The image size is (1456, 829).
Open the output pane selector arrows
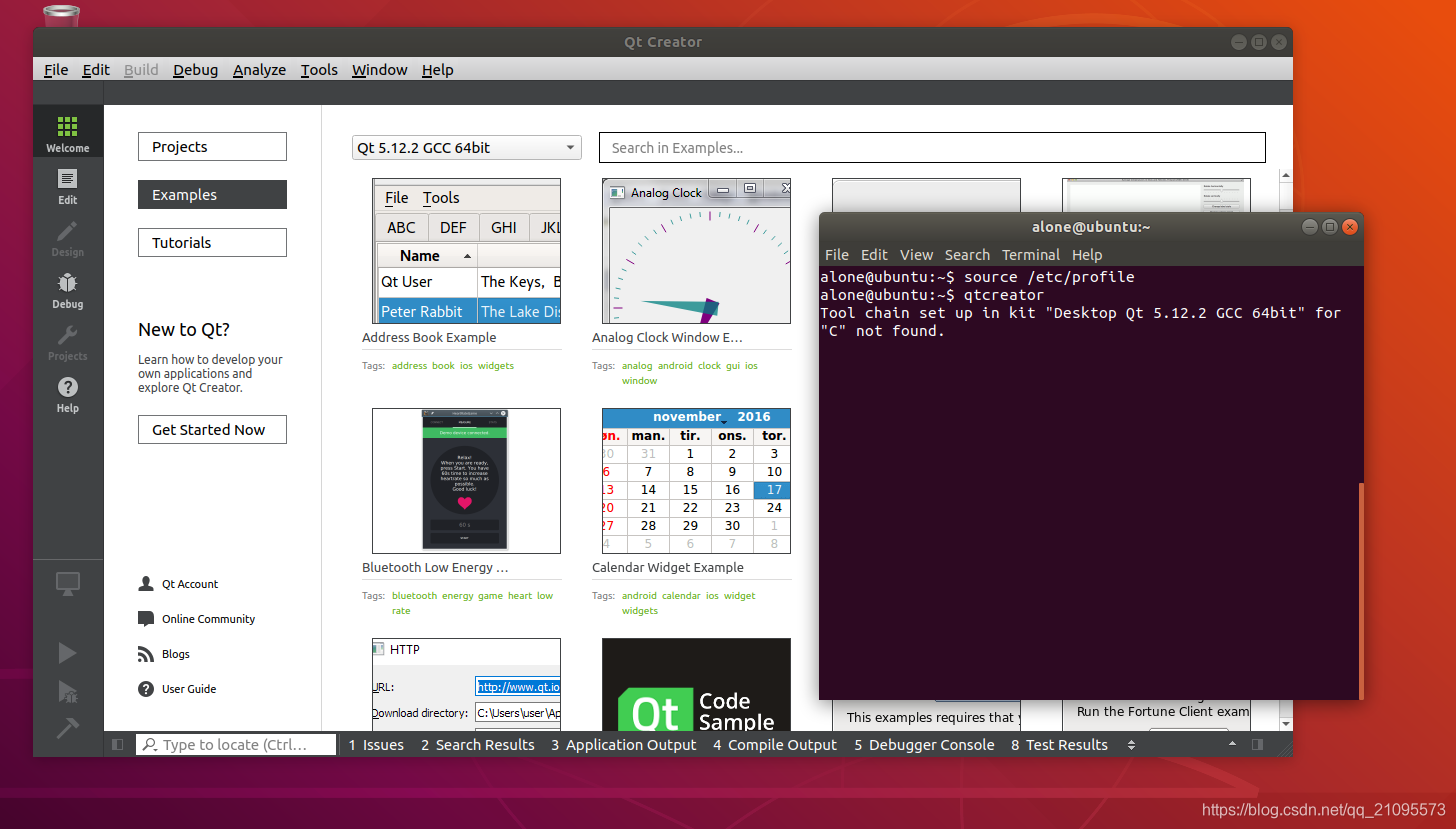pyautogui.click(x=1132, y=744)
